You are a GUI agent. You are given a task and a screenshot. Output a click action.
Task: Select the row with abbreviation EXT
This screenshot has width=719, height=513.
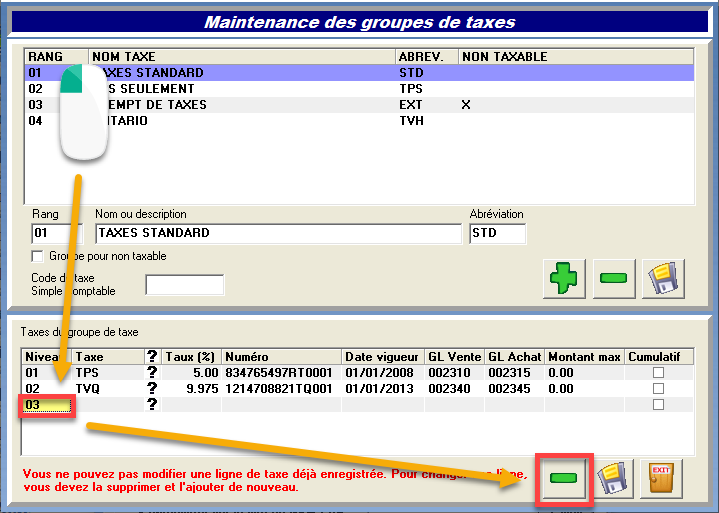coord(359,105)
